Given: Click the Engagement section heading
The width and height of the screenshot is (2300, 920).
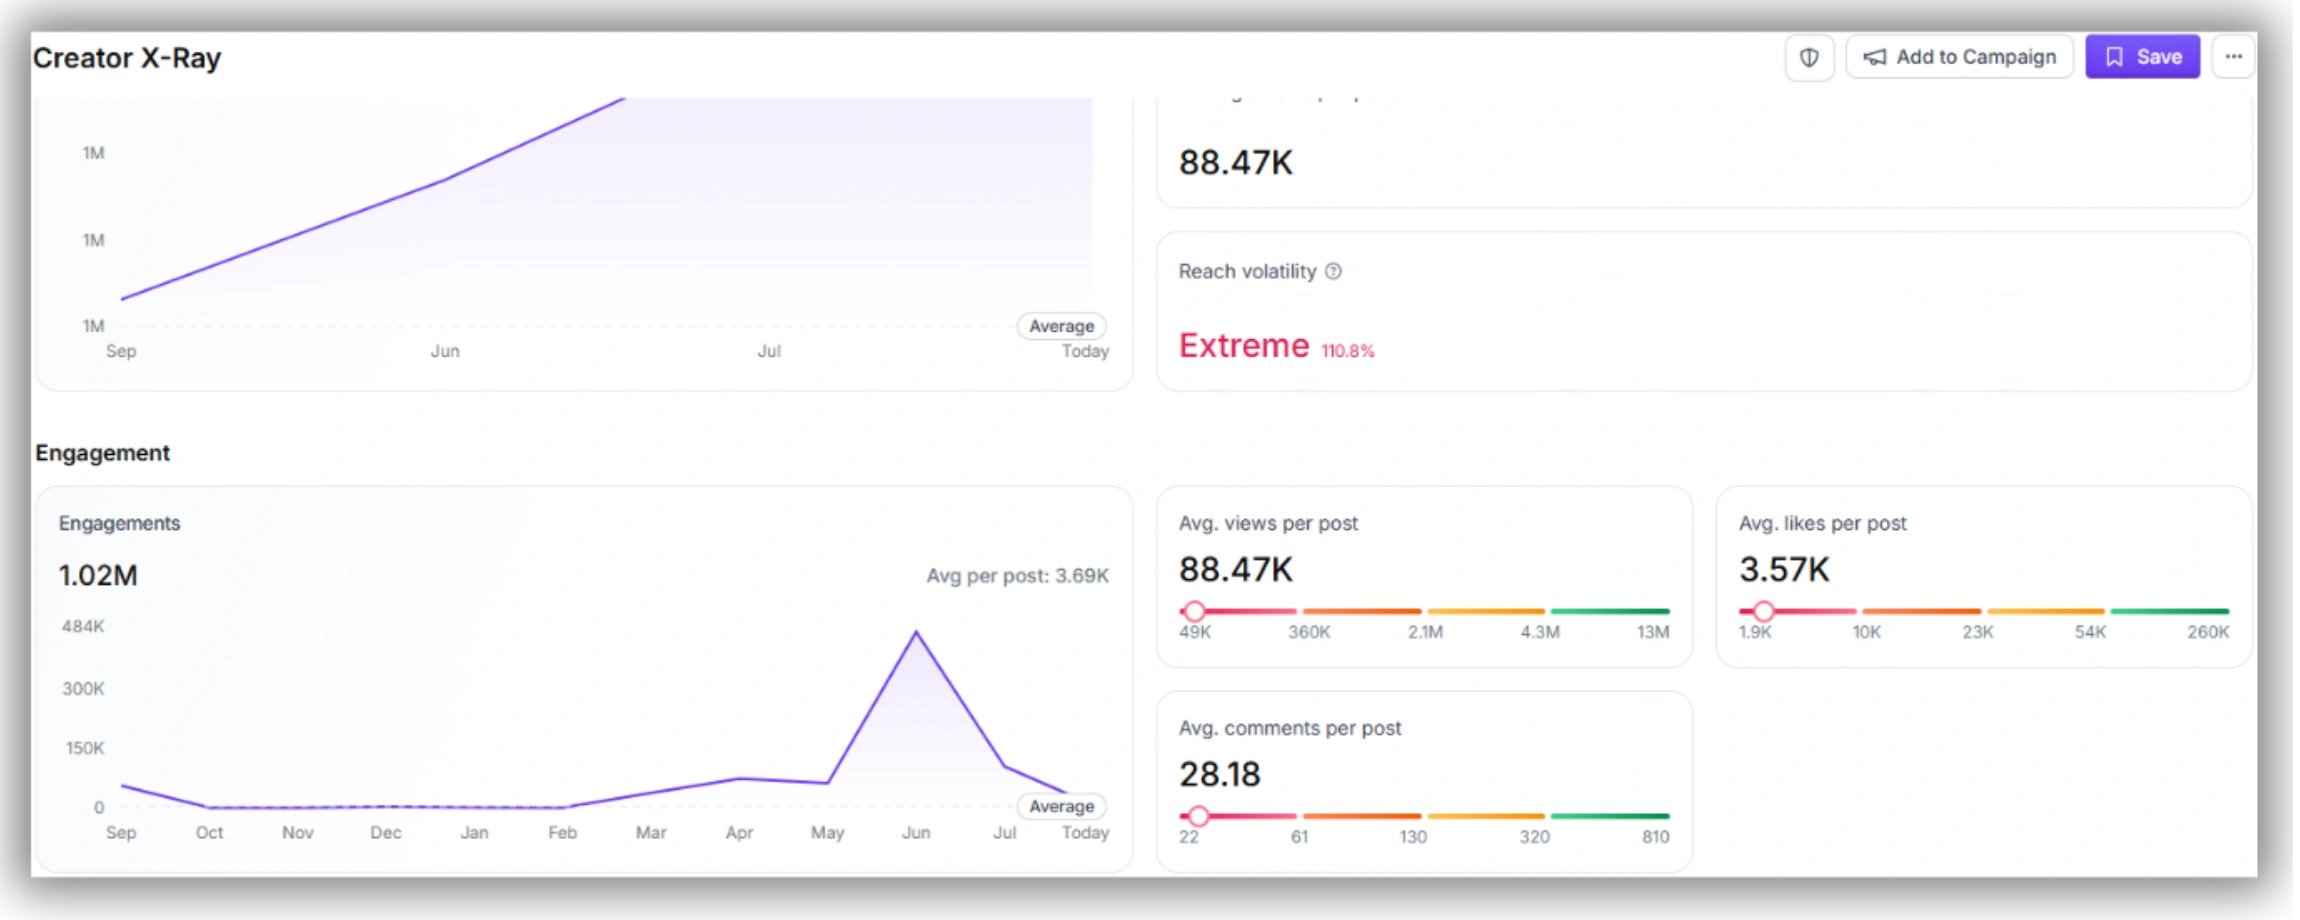Looking at the screenshot, I should click(x=102, y=453).
